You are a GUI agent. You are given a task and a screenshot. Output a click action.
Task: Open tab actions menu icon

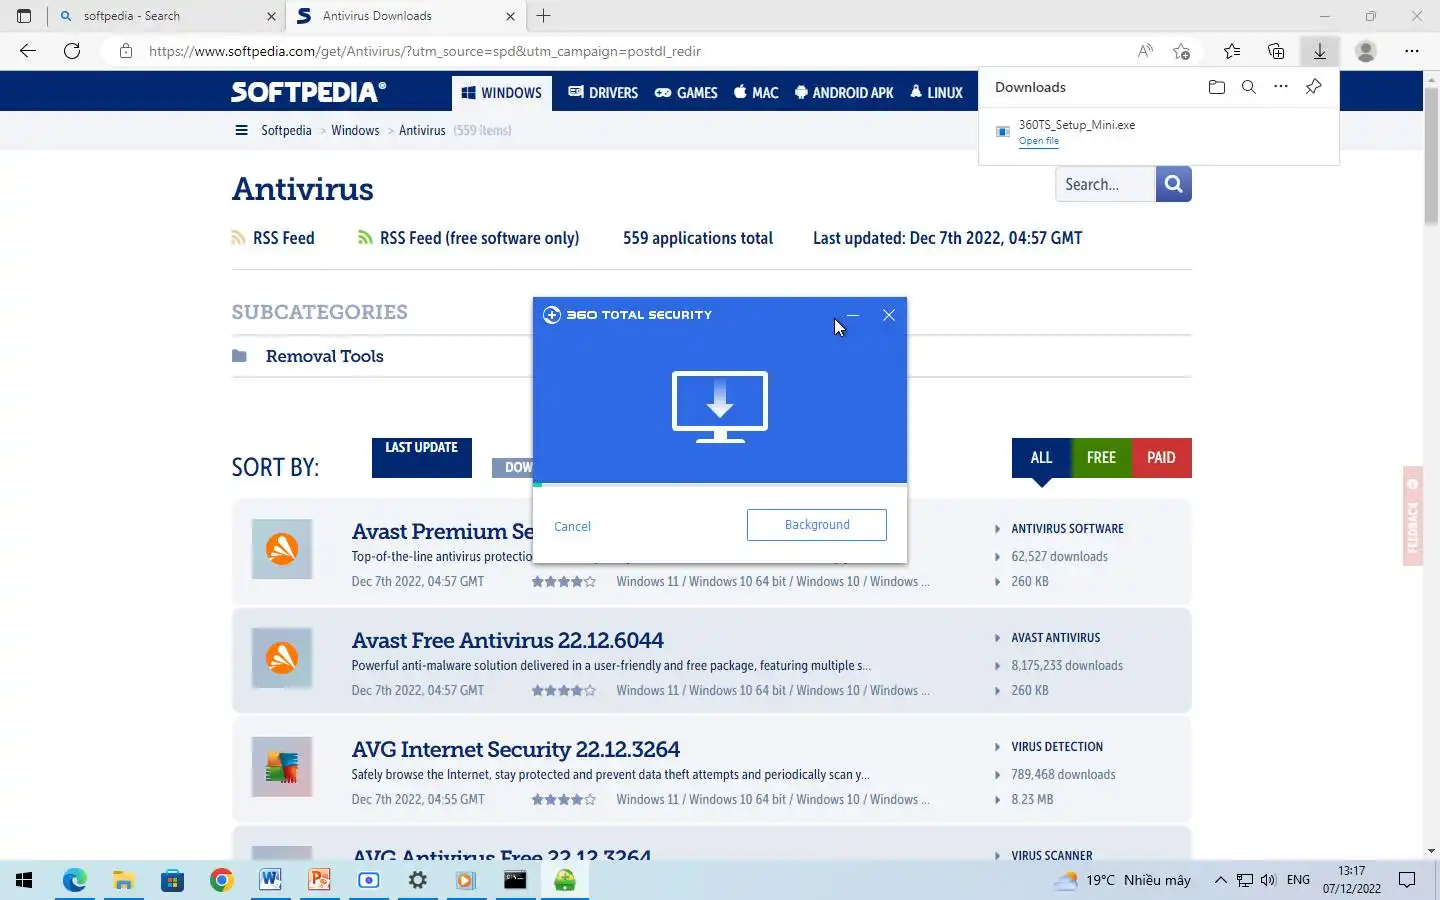click(24, 16)
